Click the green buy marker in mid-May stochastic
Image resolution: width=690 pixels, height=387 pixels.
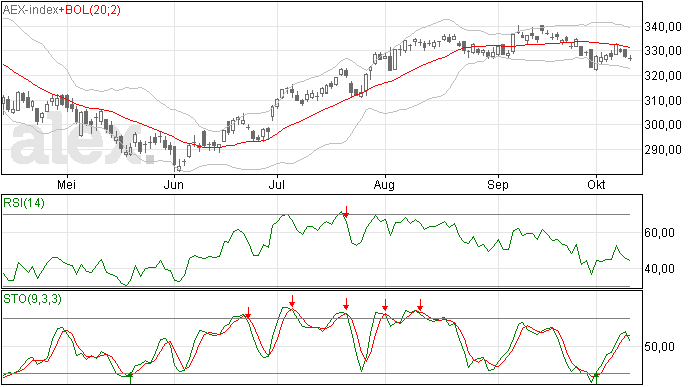(130, 378)
